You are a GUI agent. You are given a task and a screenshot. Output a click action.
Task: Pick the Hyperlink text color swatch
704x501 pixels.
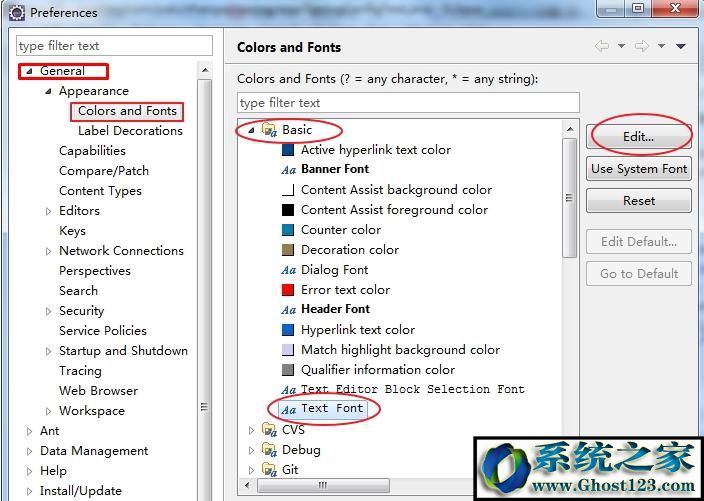(x=288, y=330)
